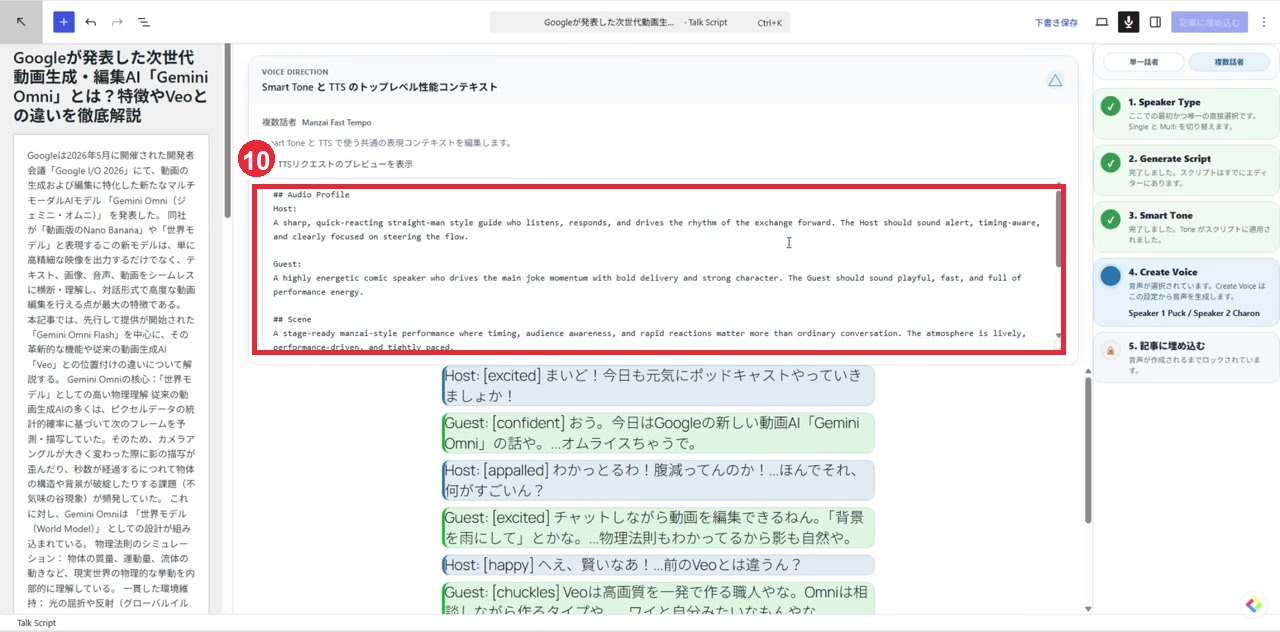
Task: Click the blue circle for Create Voice
Action: 1110,276
